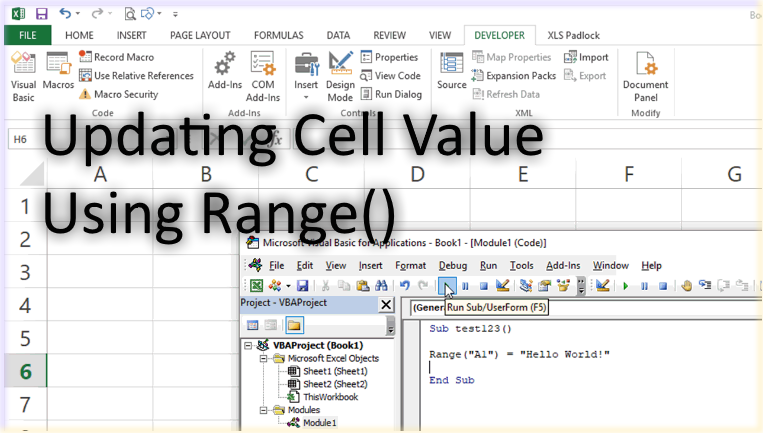
Task: Click Undo in the VBA toolbar
Action: click(404, 286)
